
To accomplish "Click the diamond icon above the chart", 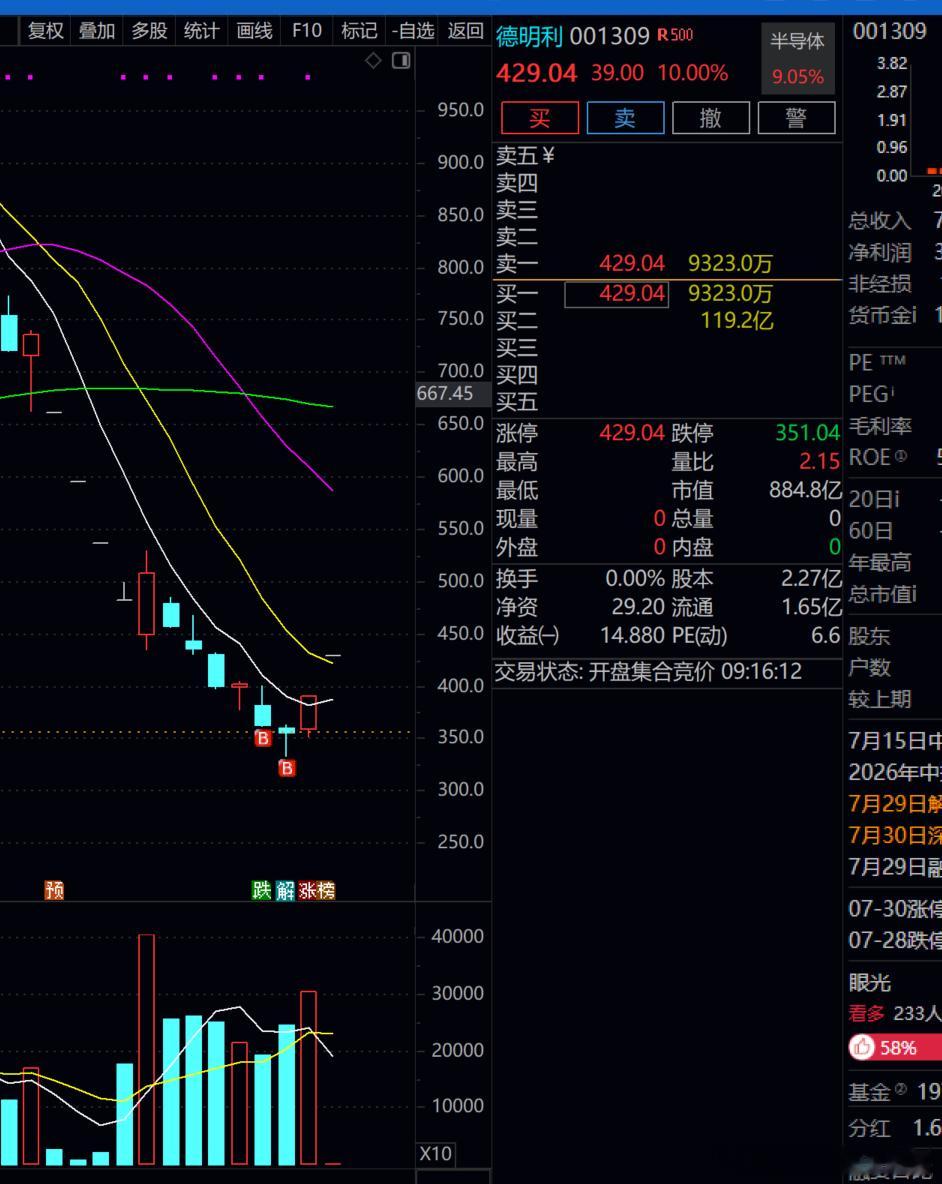I will (374, 60).
